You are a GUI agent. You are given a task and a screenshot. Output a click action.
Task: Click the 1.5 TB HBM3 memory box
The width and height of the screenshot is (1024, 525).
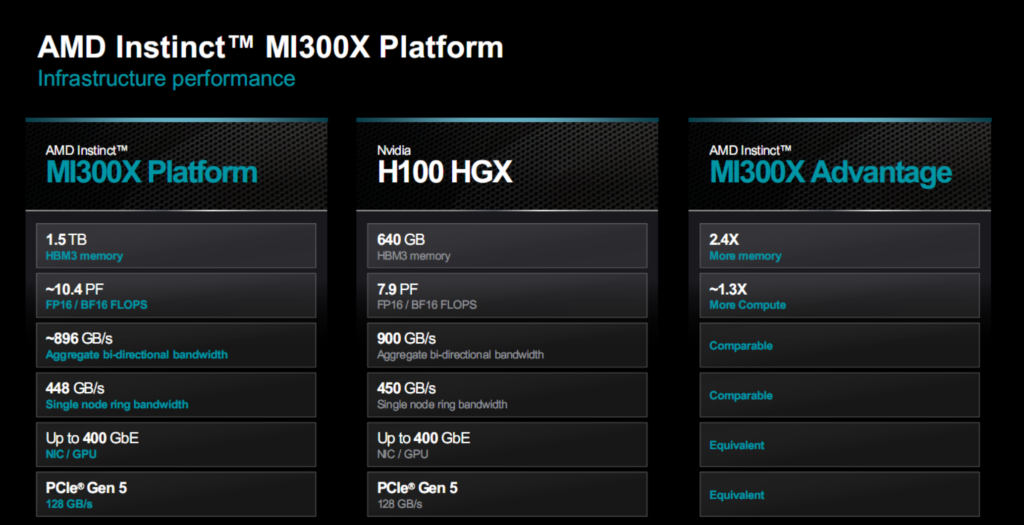[176, 245]
